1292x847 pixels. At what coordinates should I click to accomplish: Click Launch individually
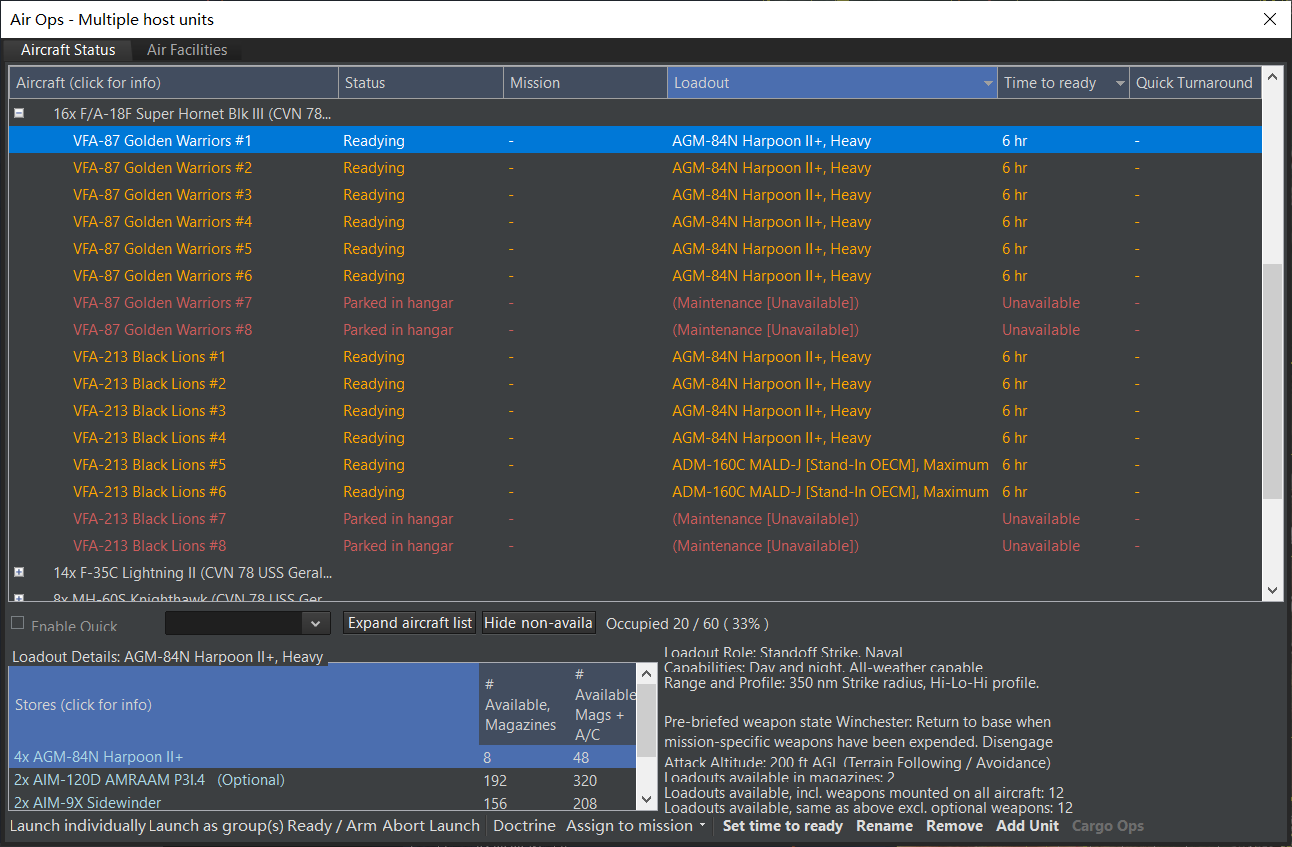[78, 826]
